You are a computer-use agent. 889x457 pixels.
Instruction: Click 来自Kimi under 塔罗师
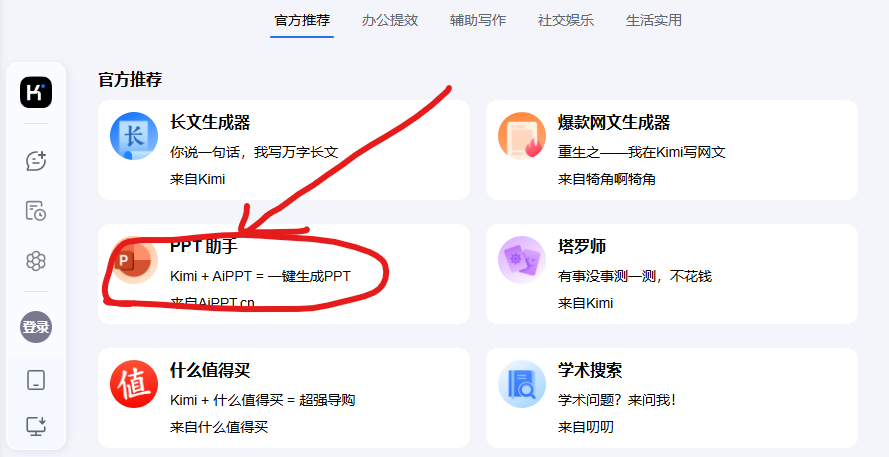coord(585,303)
